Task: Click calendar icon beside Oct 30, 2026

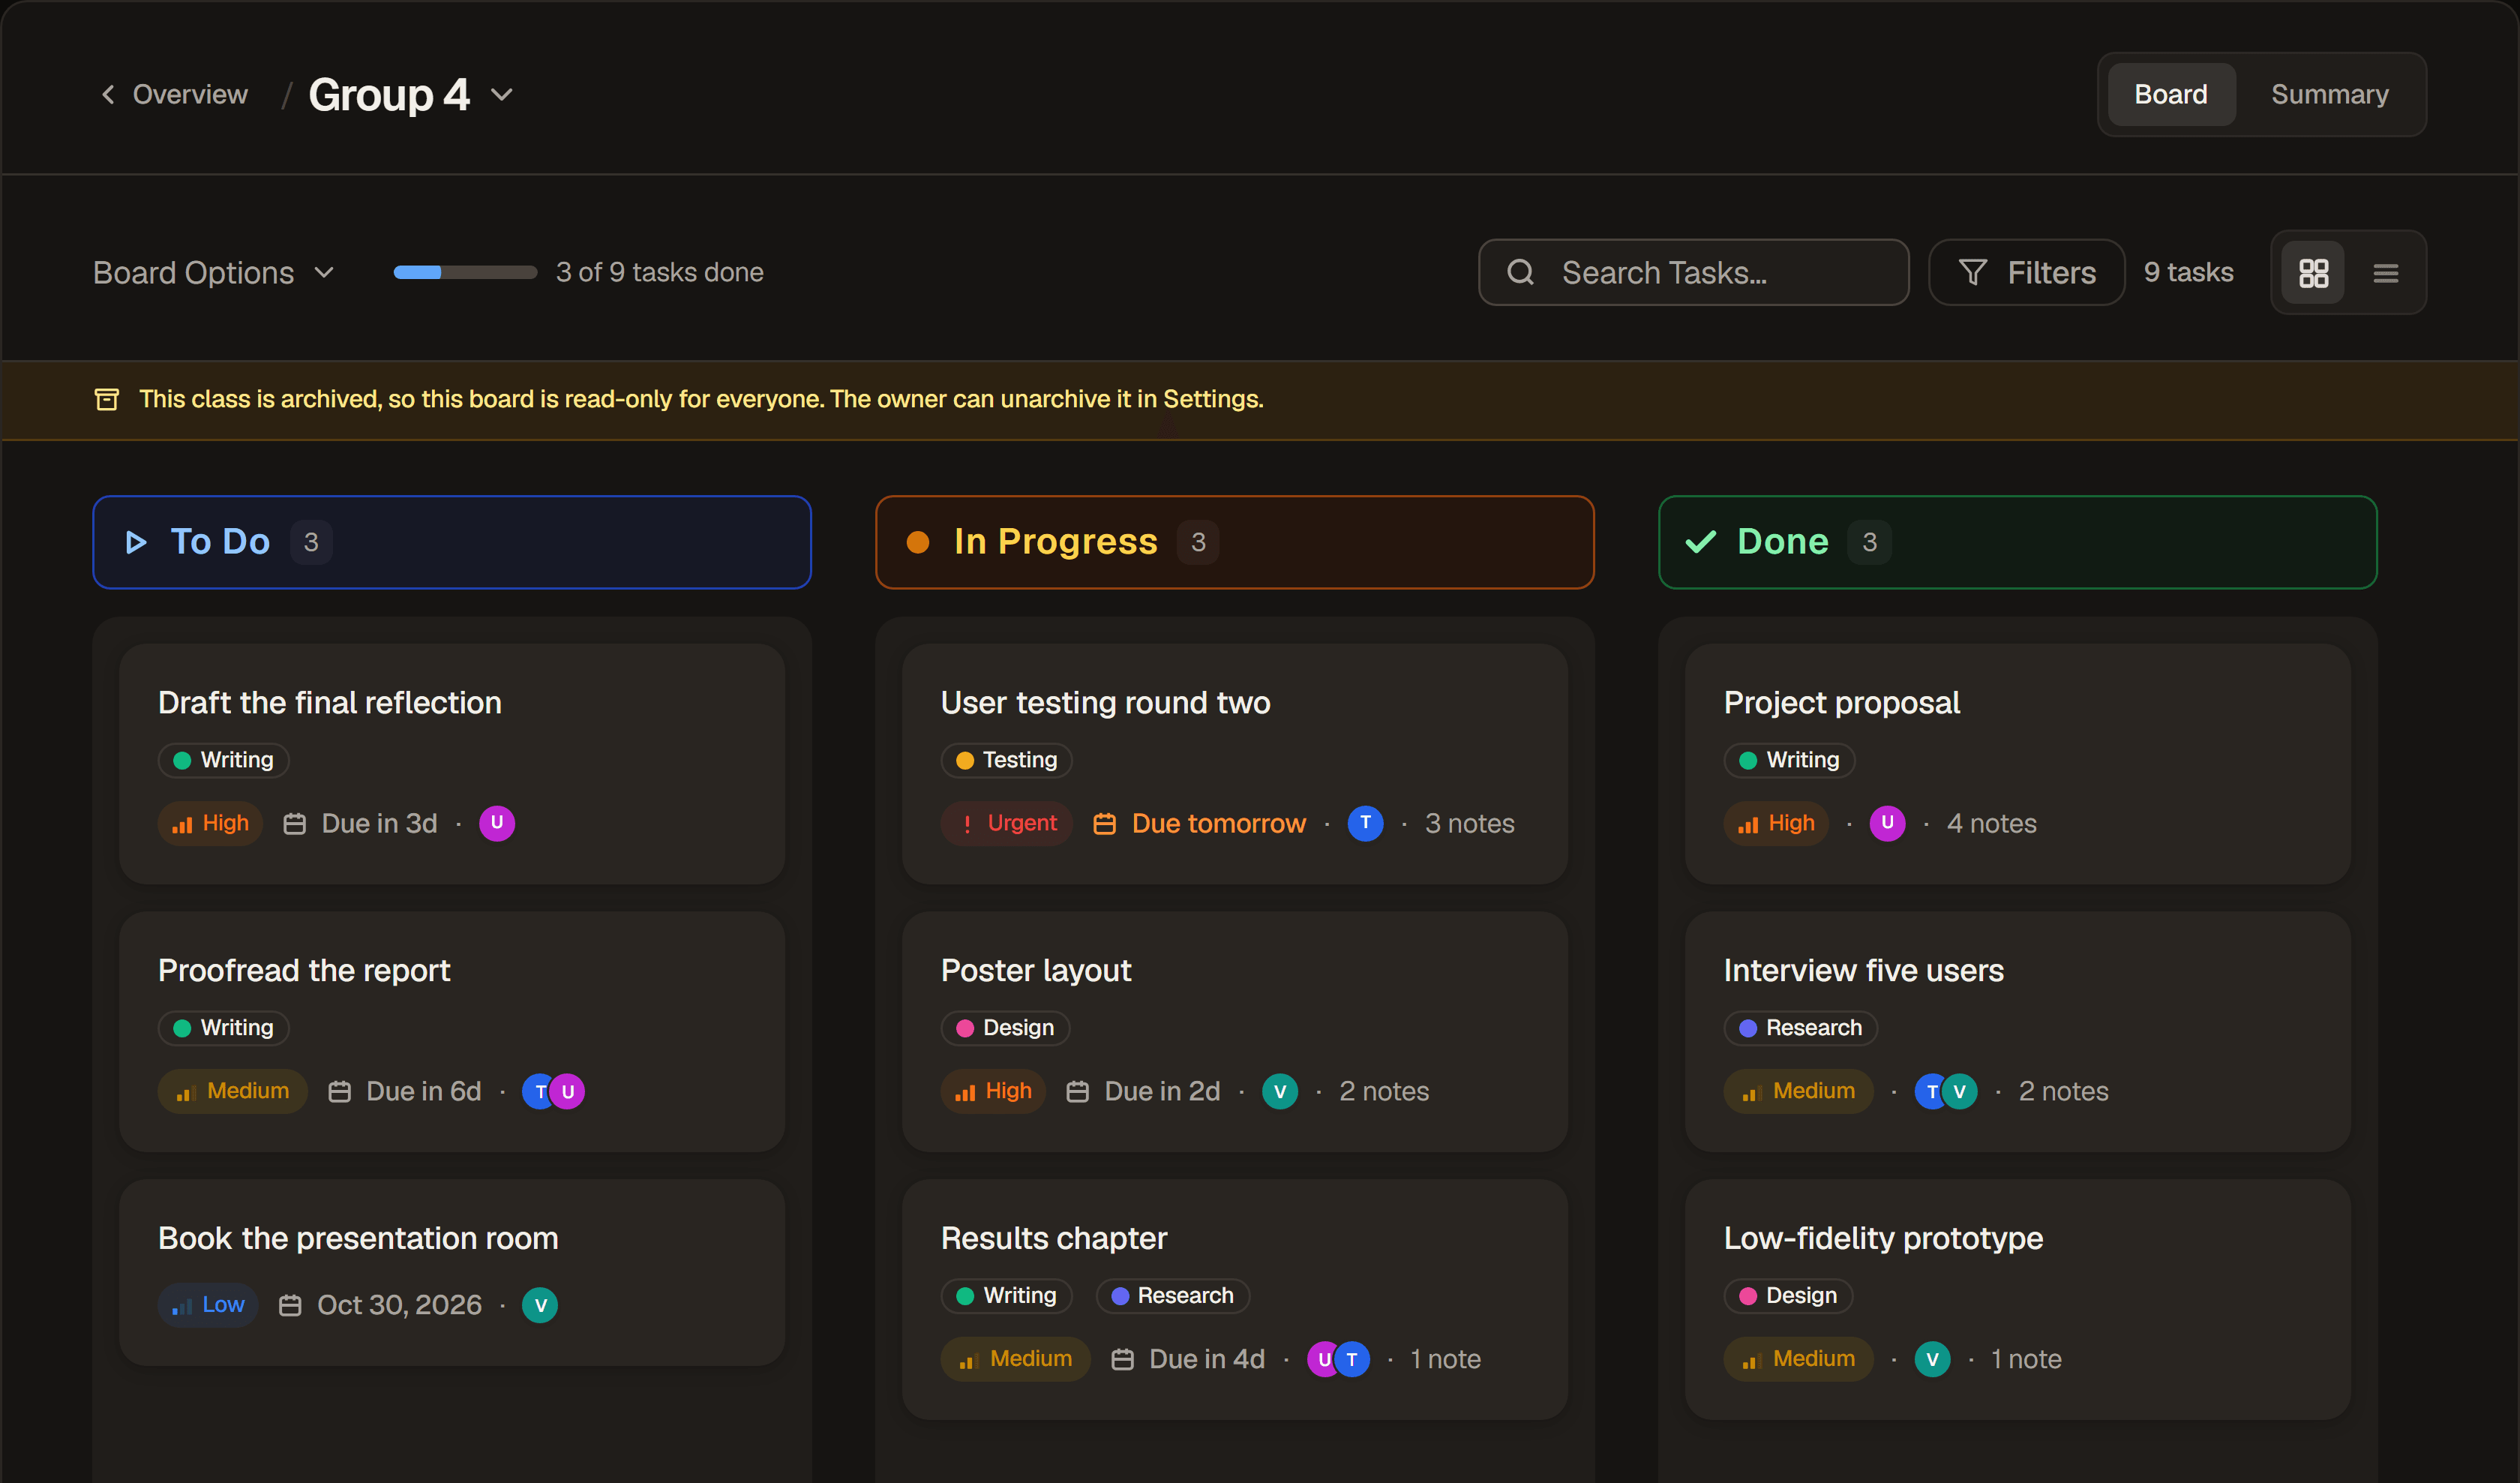Action: pyautogui.click(x=290, y=1305)
